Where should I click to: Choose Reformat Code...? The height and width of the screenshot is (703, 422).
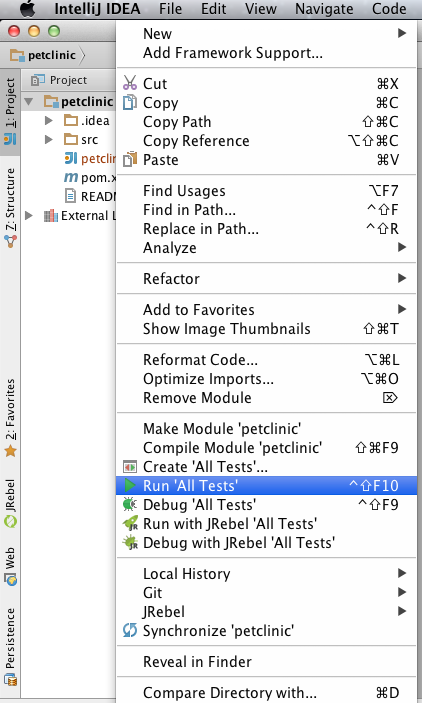[x=266, y=360]
